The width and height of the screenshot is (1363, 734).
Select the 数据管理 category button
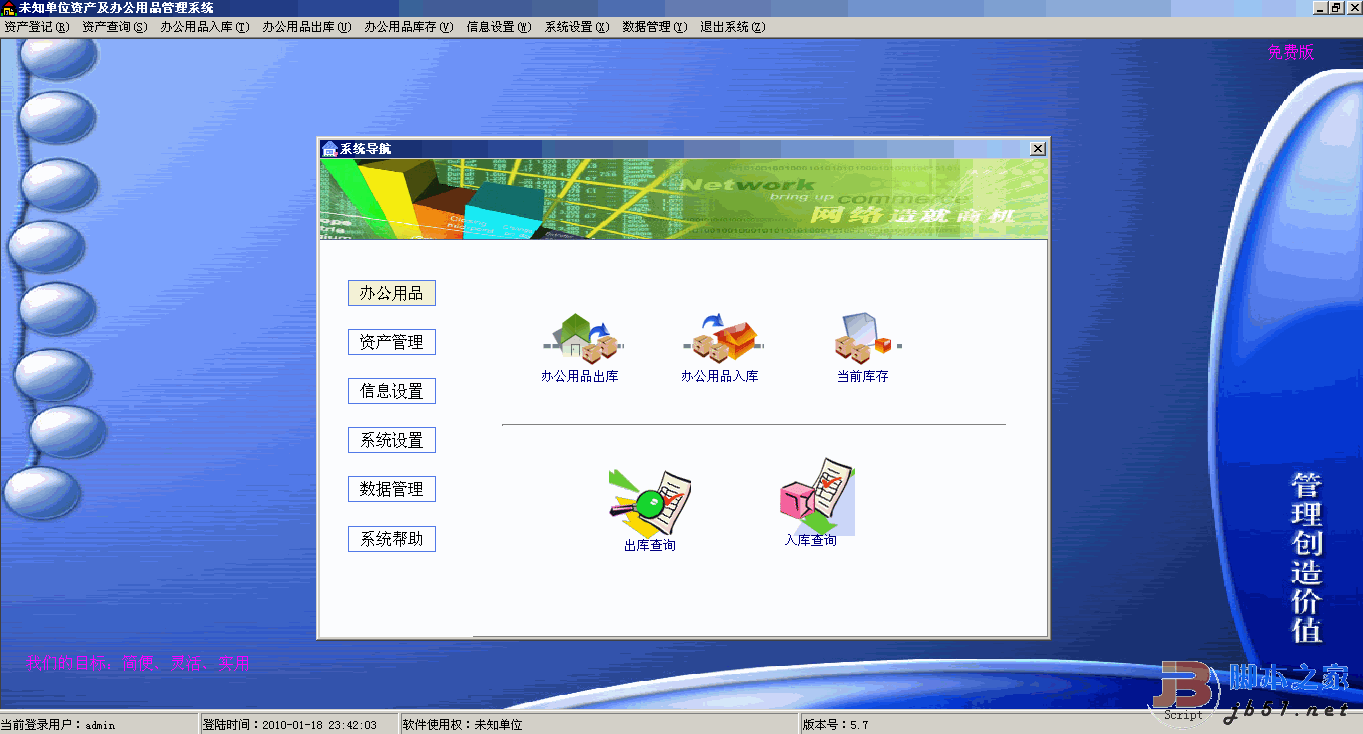click(392, 489)
